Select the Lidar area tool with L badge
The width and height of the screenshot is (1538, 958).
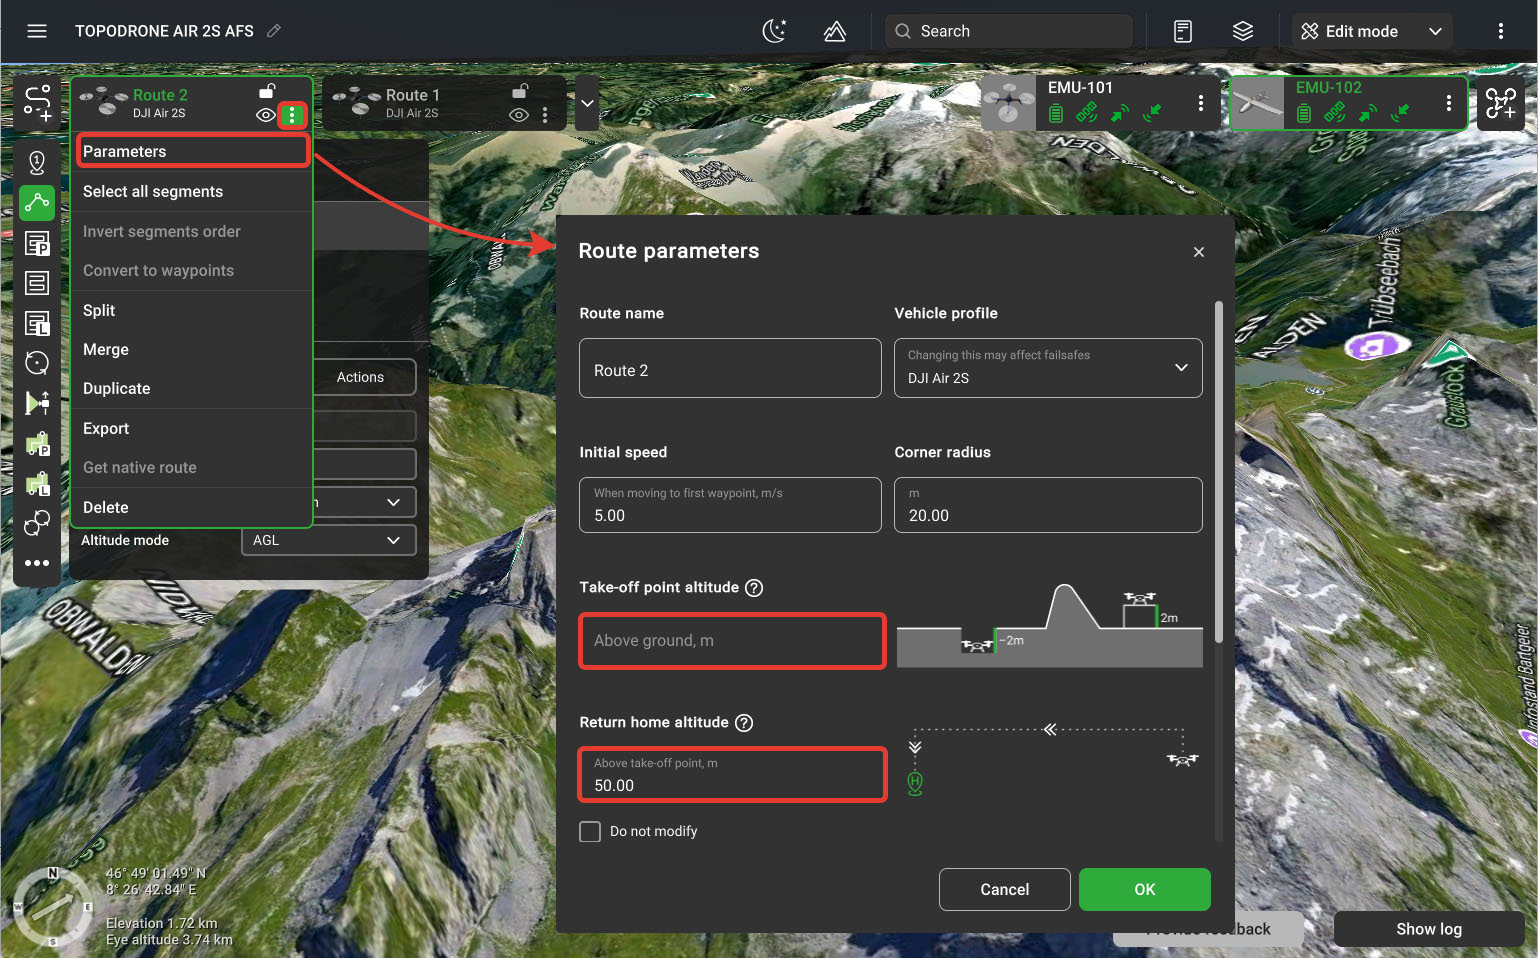pos(37,323)
